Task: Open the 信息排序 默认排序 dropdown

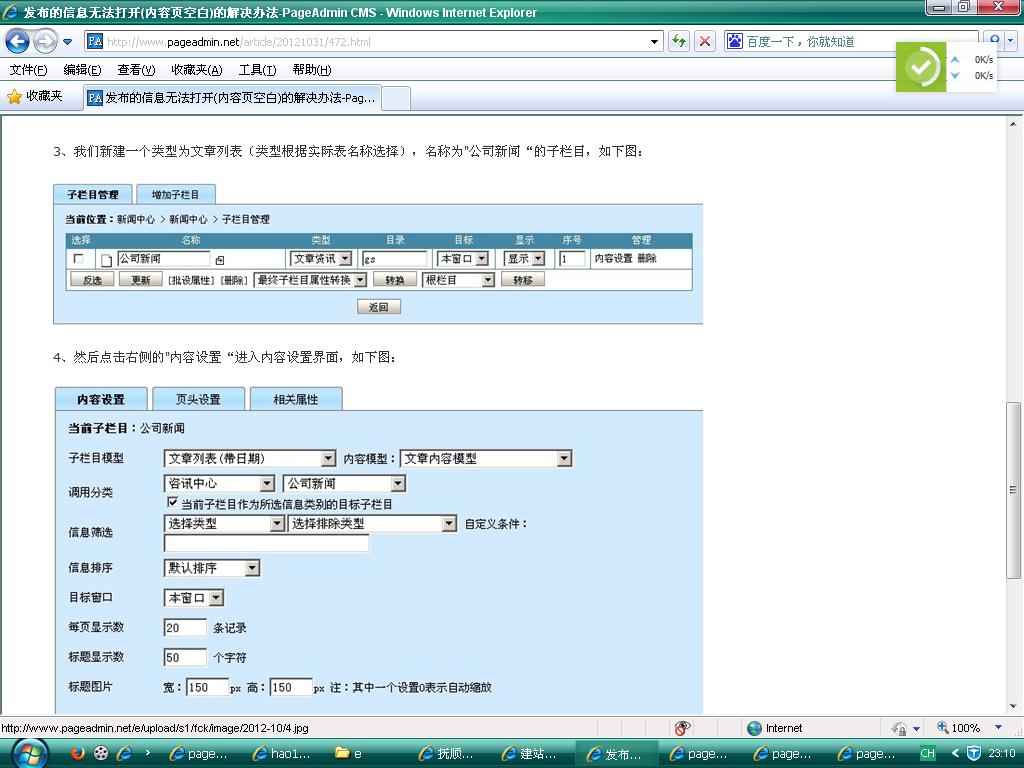Action: click(252, 568)
